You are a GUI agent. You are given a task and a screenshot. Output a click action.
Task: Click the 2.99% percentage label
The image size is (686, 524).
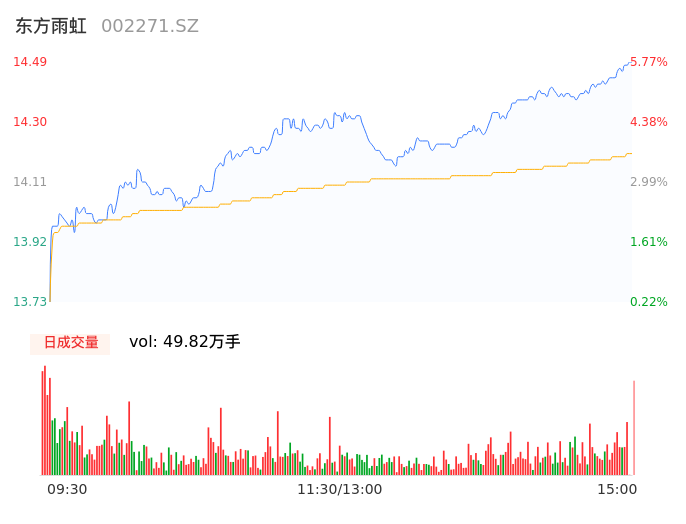click(x=648, y=182)
